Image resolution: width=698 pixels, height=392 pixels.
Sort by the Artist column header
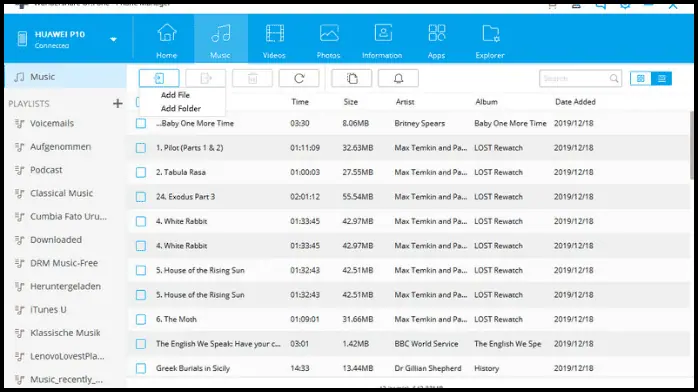pyautogui.click(x=405, y=102)
